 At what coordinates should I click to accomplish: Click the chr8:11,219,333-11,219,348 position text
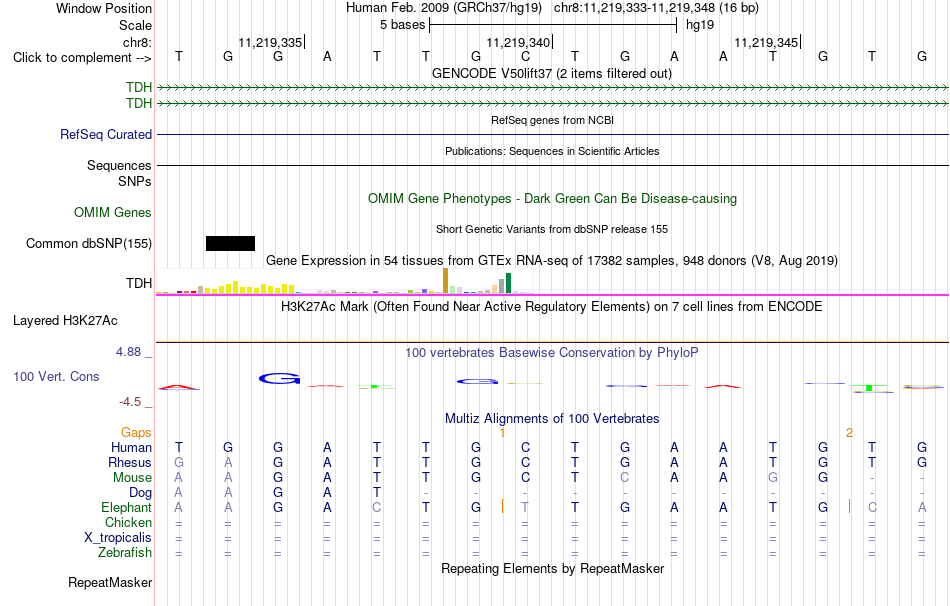pyautogui.click(x=656, y=8)
